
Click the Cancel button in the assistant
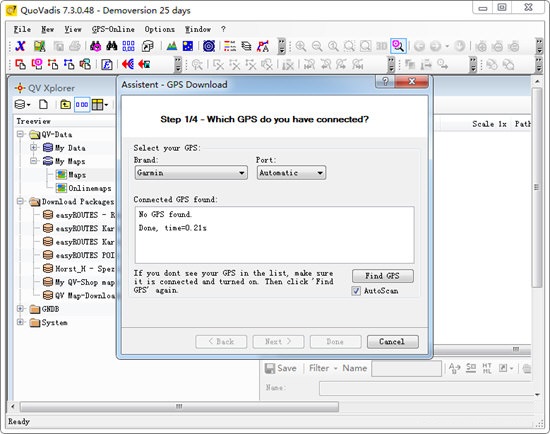pyautogui.click(x=393, y=341)
